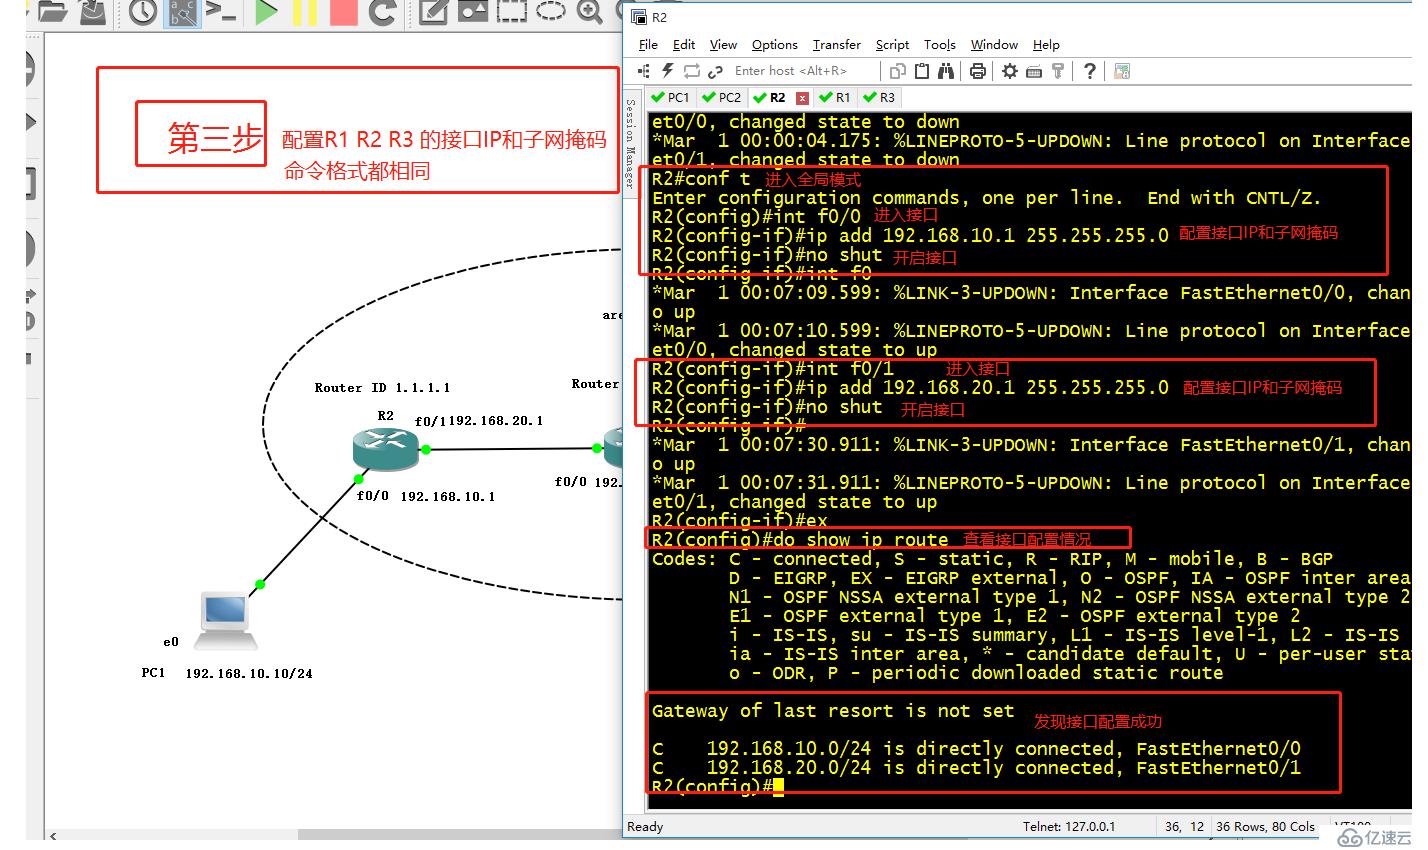This screenshot has height=850, width=1428.
Task: Open Transfer menu in SecureCRT
Action: [x=837, y=45]
